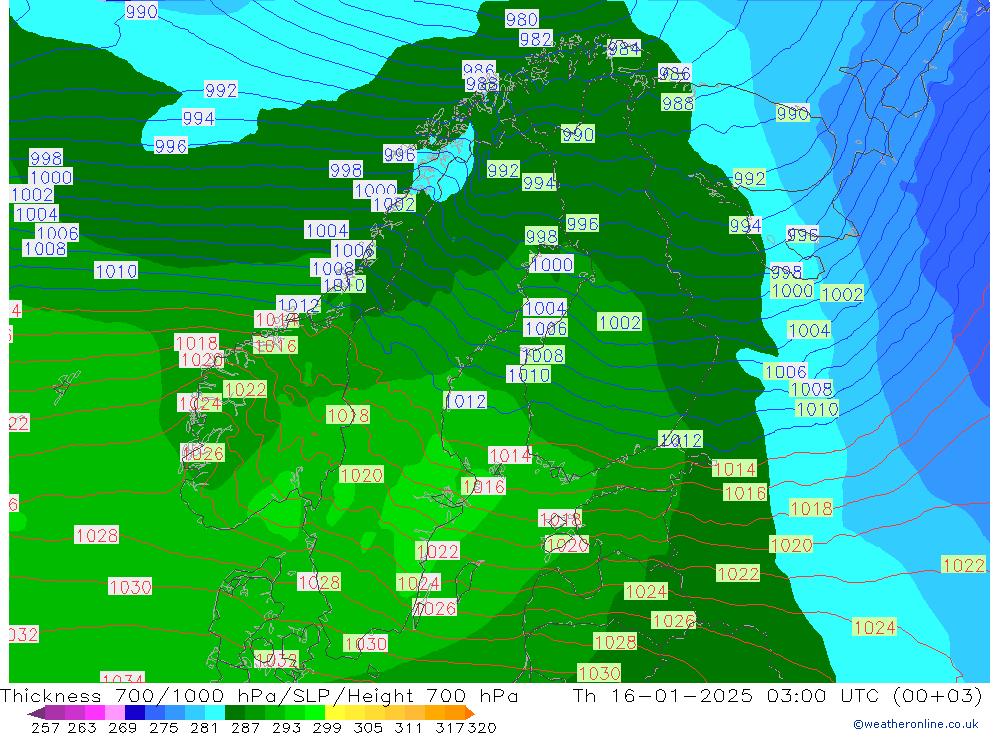The height and width of the screenshot is (733, 1000).
Task: Click the purple left arrow of color scale
Action: [x=35, y=713]
